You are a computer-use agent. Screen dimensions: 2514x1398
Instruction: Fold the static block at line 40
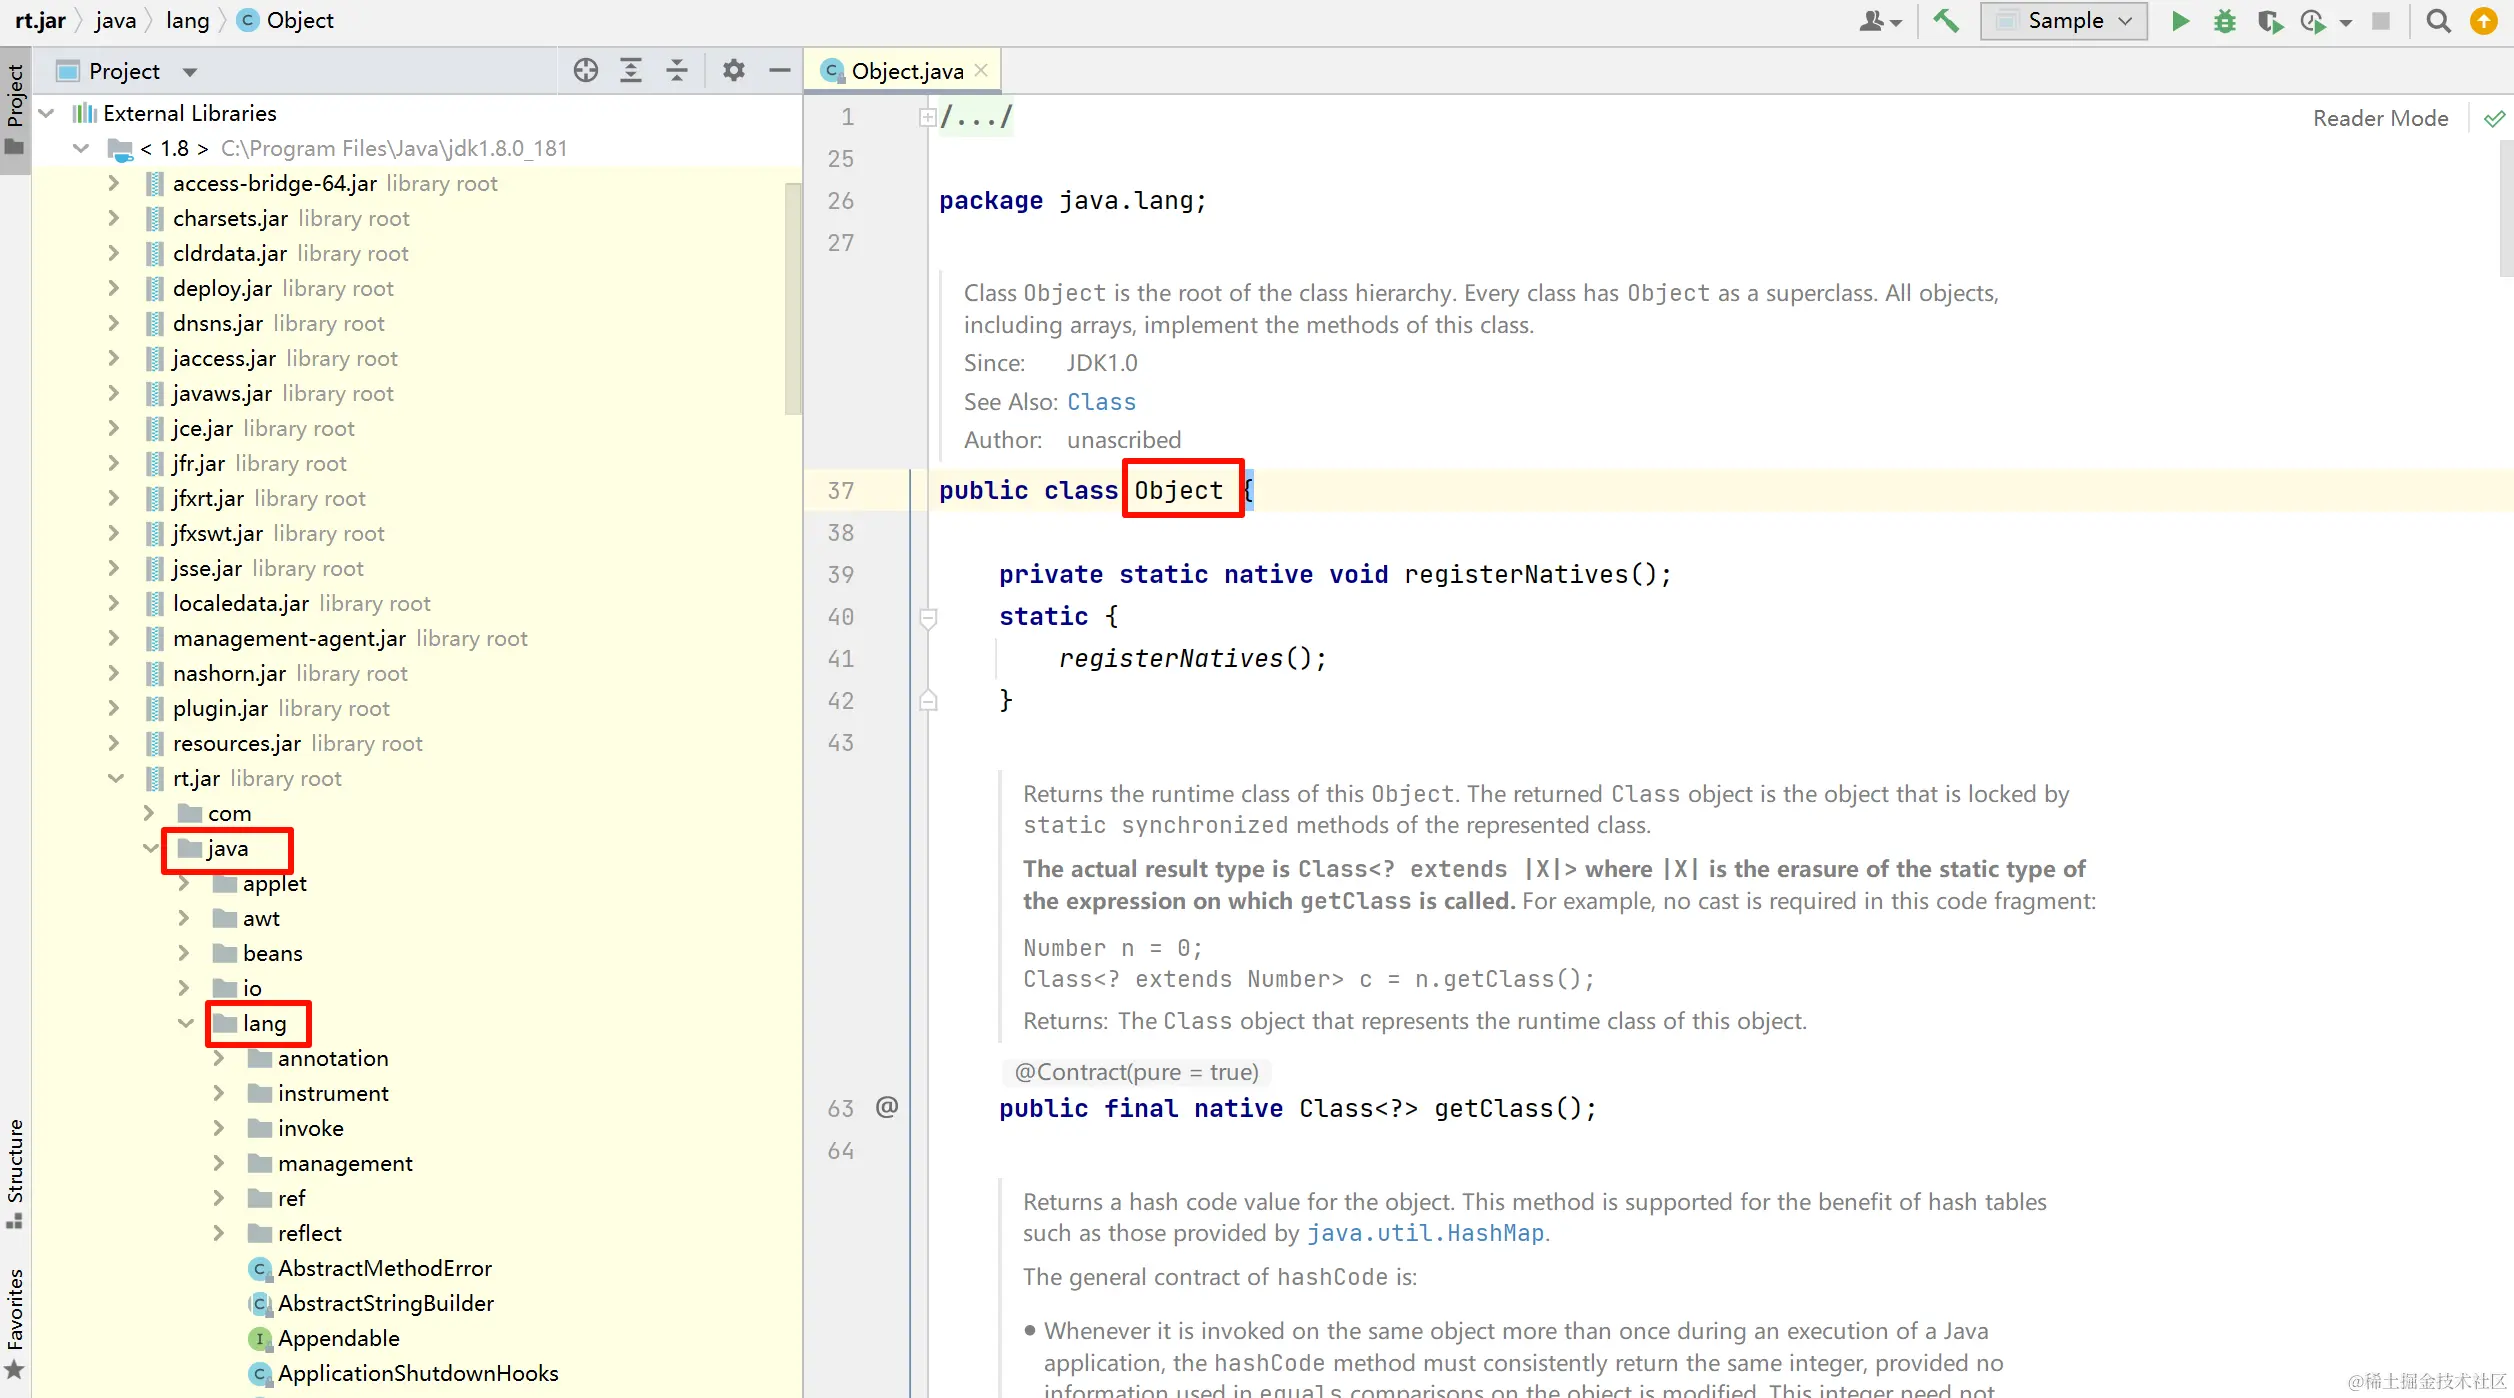point(928,617)
